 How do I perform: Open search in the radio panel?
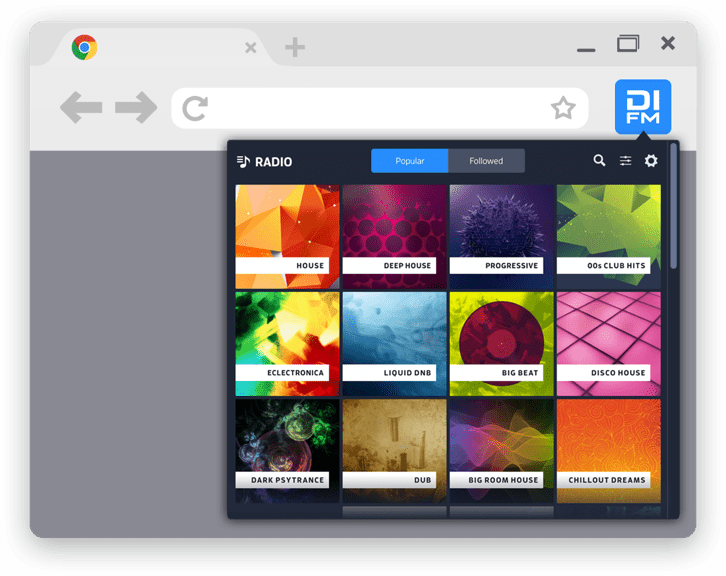[599, 160]
